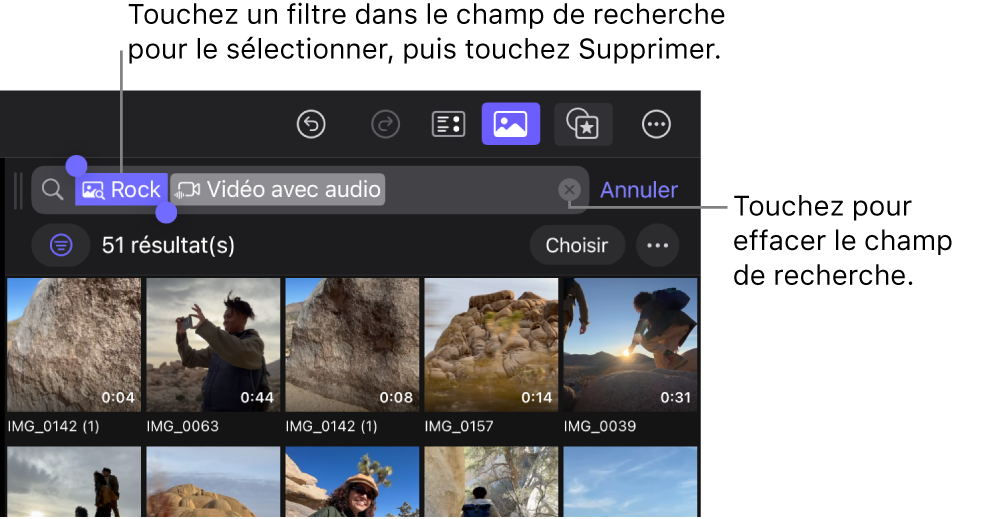Select the IMG_0039 video thumbnail
This screenshot has height=519, width=995.
tap(630, 345)
